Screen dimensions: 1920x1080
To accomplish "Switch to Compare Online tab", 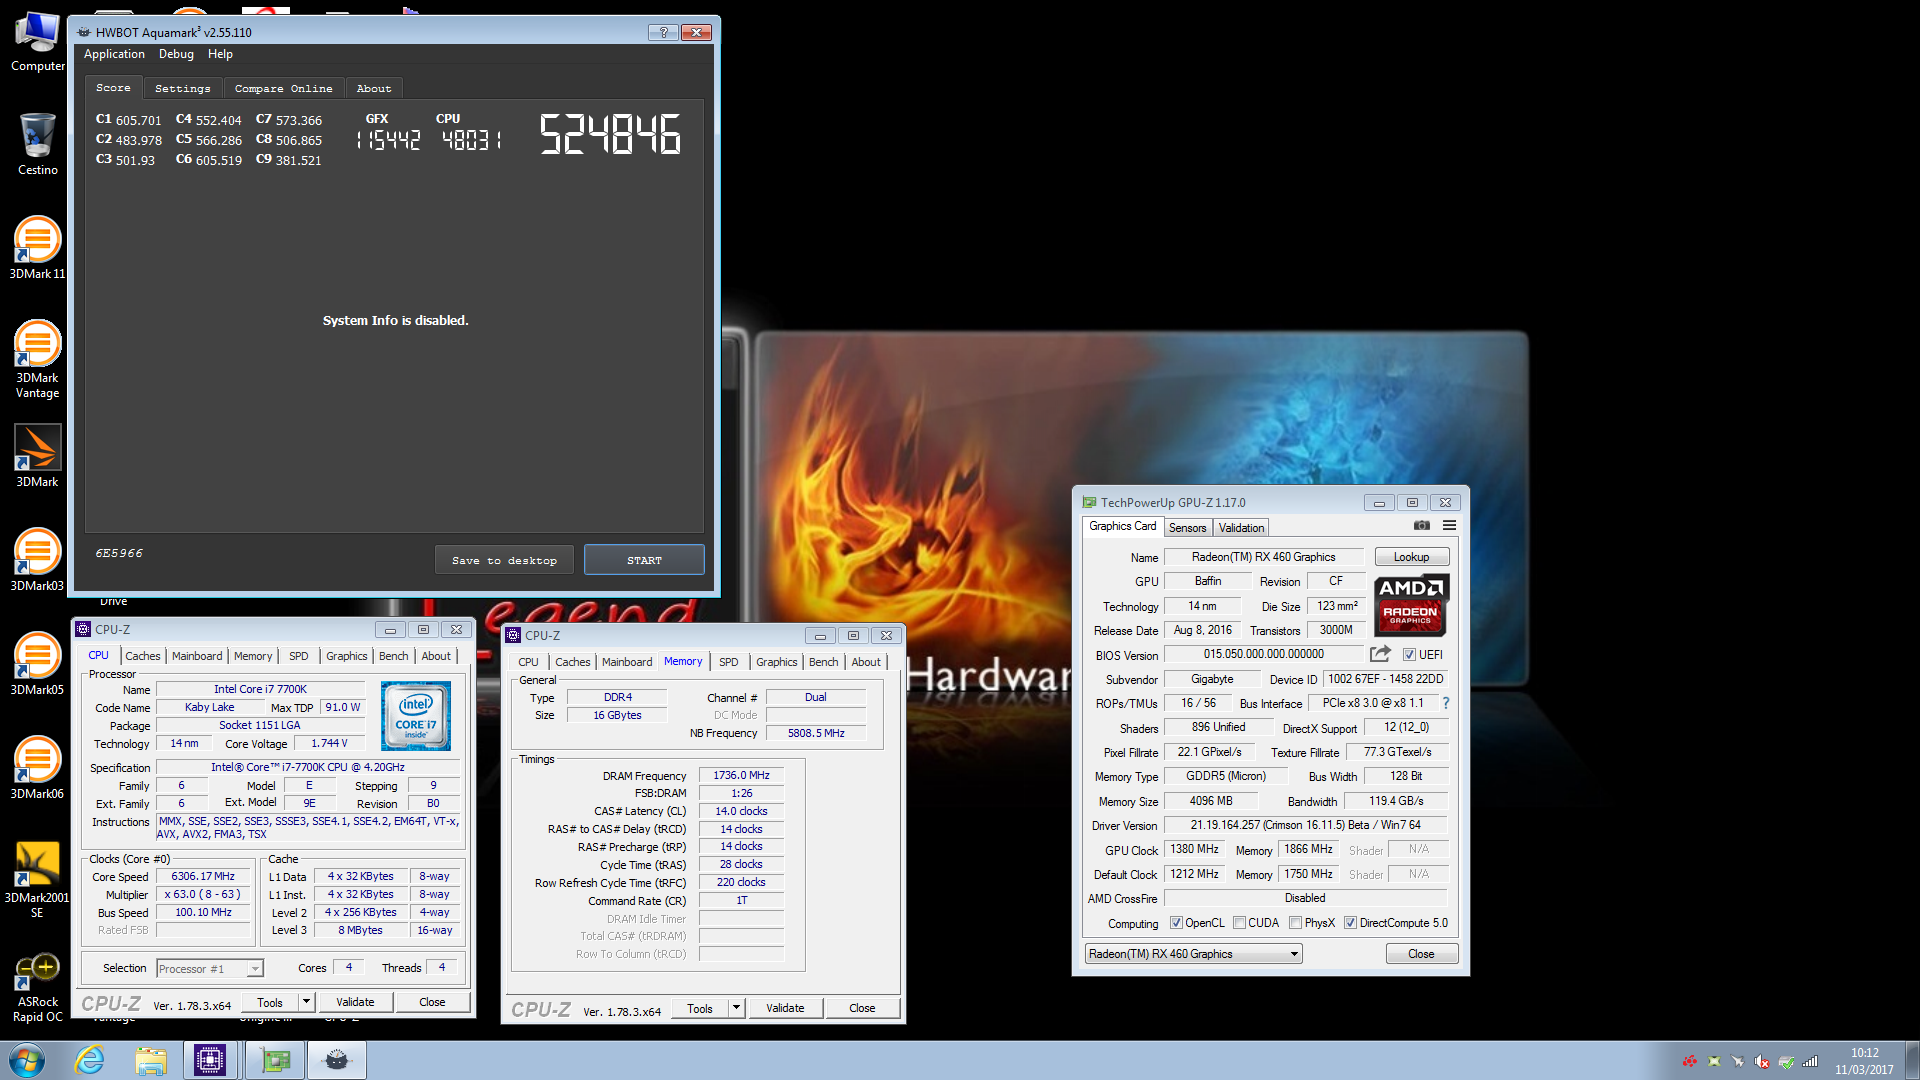I will point(283,88).
